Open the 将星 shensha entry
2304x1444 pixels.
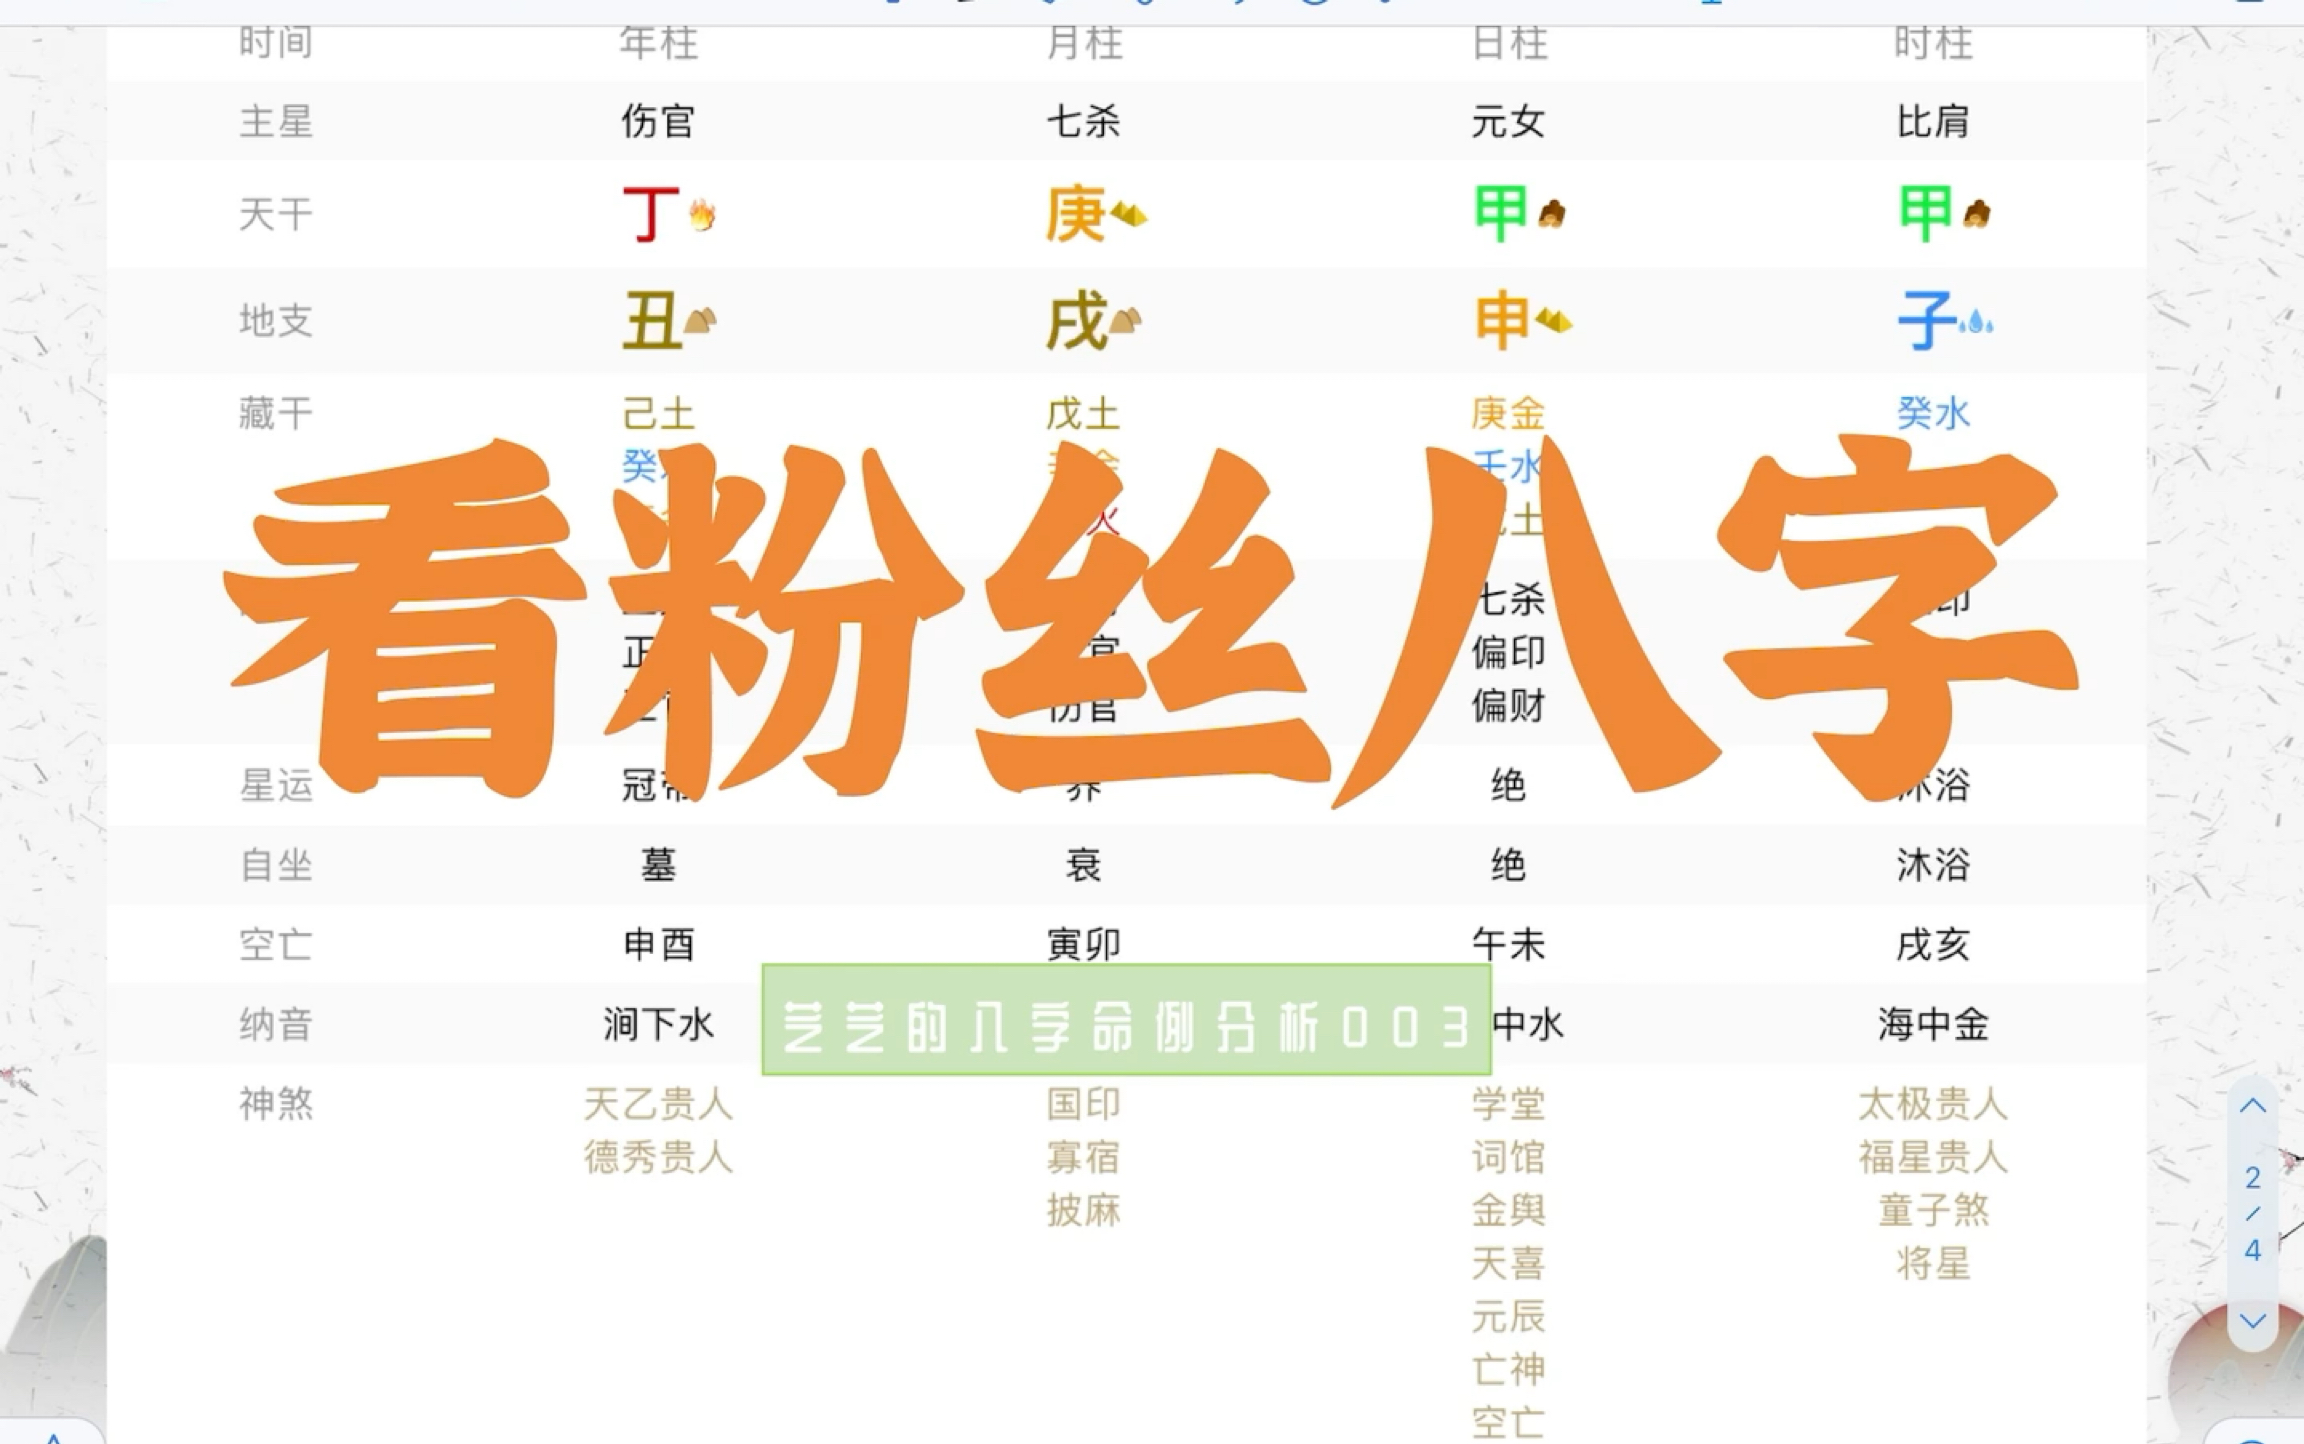1933,1263
